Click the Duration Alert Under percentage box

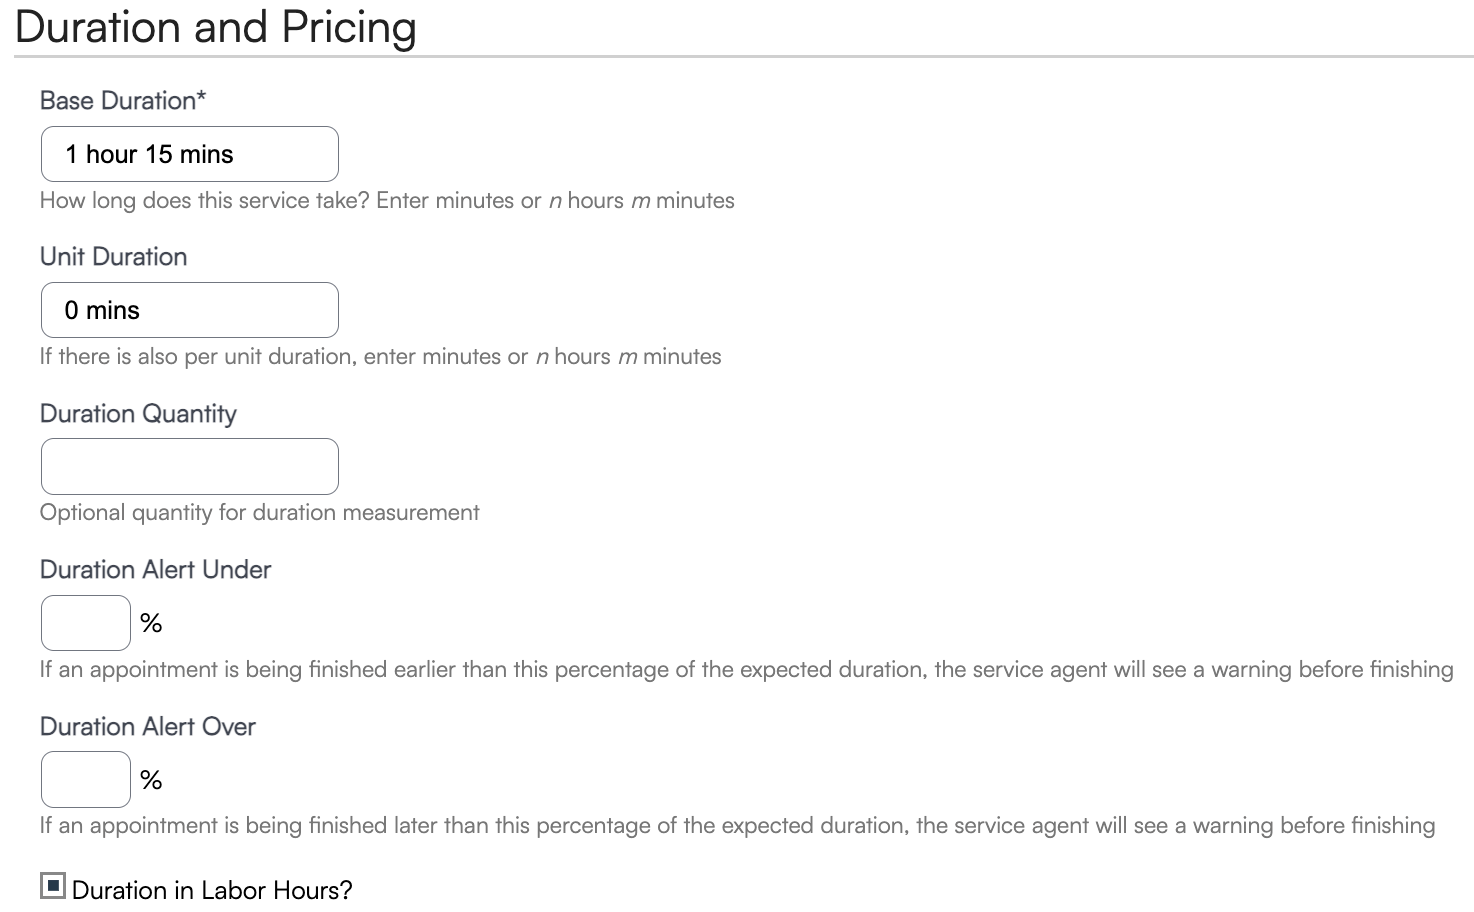[x=85, y=623]
